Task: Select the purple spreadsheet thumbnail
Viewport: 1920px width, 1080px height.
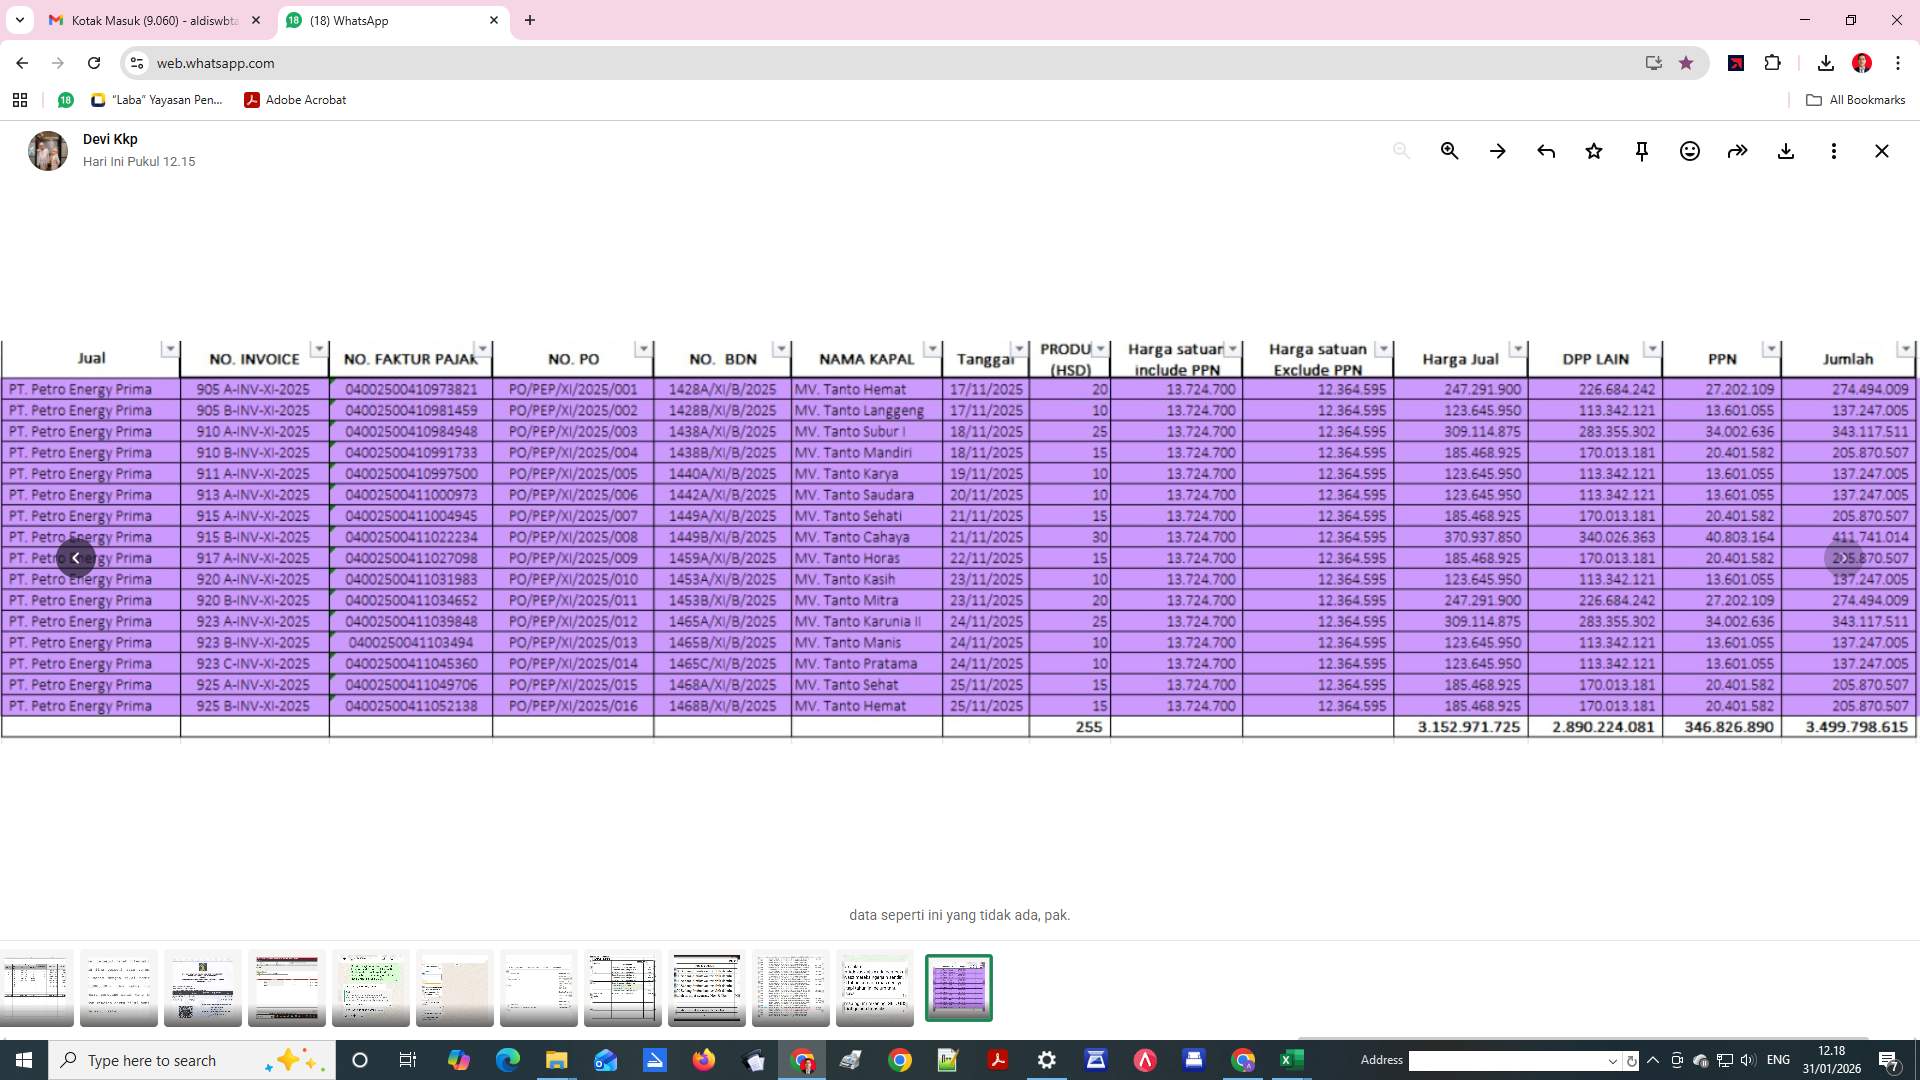Action: click(x=958, y=987)
